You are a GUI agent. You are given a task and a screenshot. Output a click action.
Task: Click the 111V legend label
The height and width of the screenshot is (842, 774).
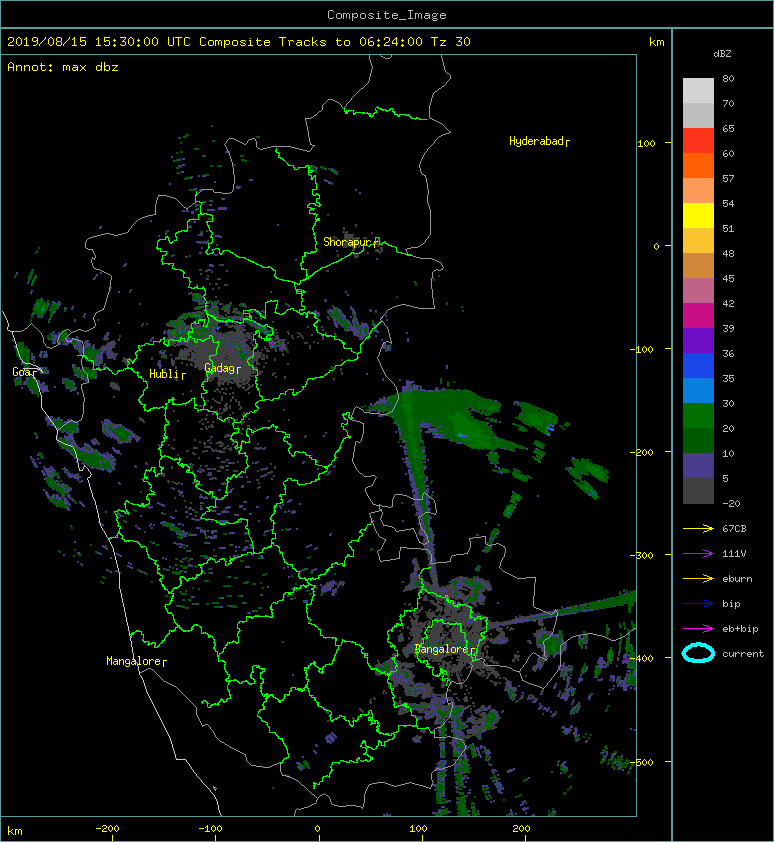click(x=734, y=554)
